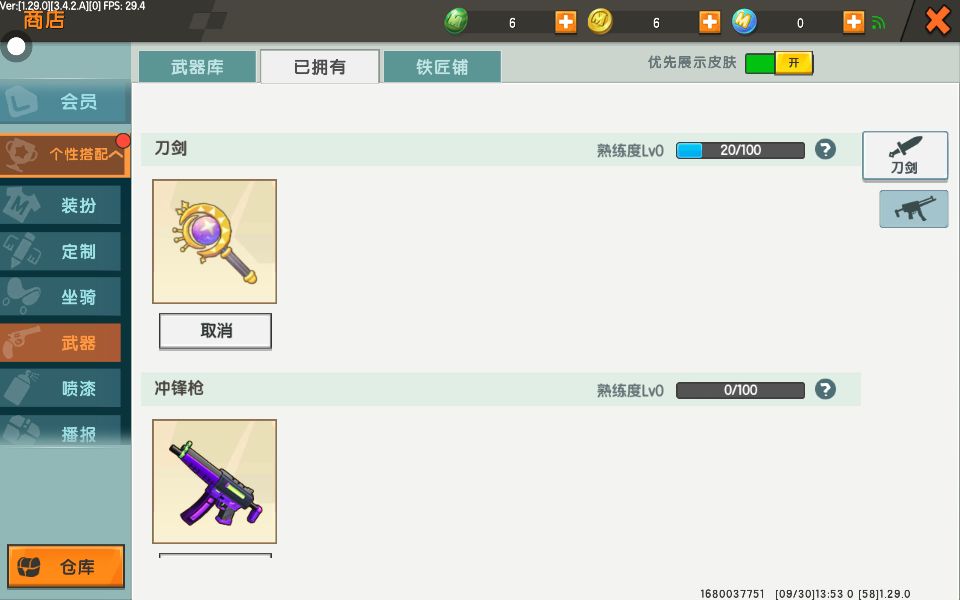The width and height of the screenshot is (960, 600).
Task: Toggle 优先展示皮肤 switch
Action: coord(779,63)
